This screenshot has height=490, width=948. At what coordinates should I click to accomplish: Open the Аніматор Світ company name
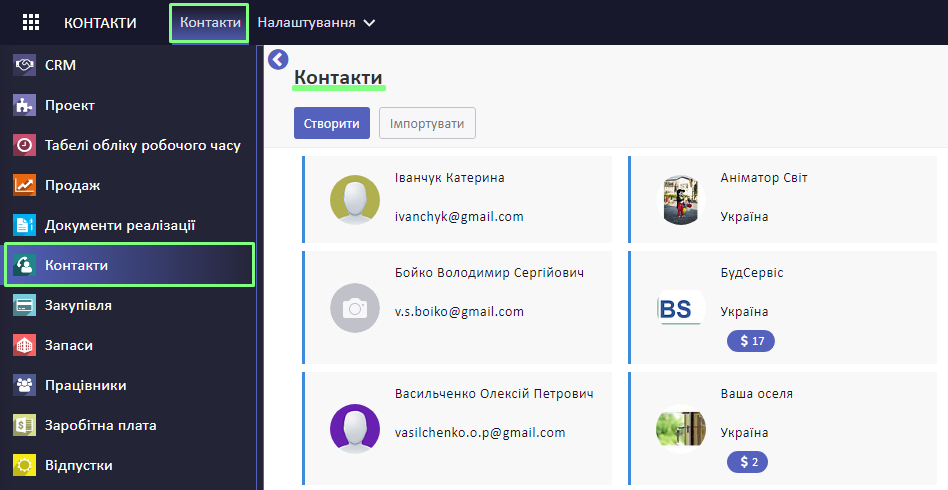[764, 178]
